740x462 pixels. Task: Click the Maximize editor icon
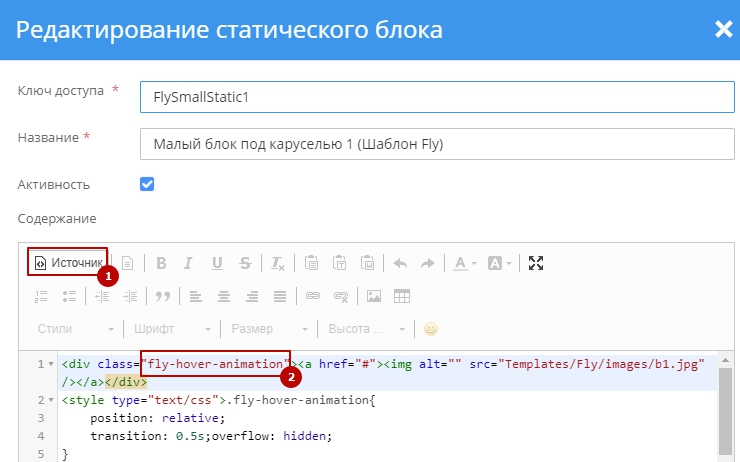pos(536,263)
